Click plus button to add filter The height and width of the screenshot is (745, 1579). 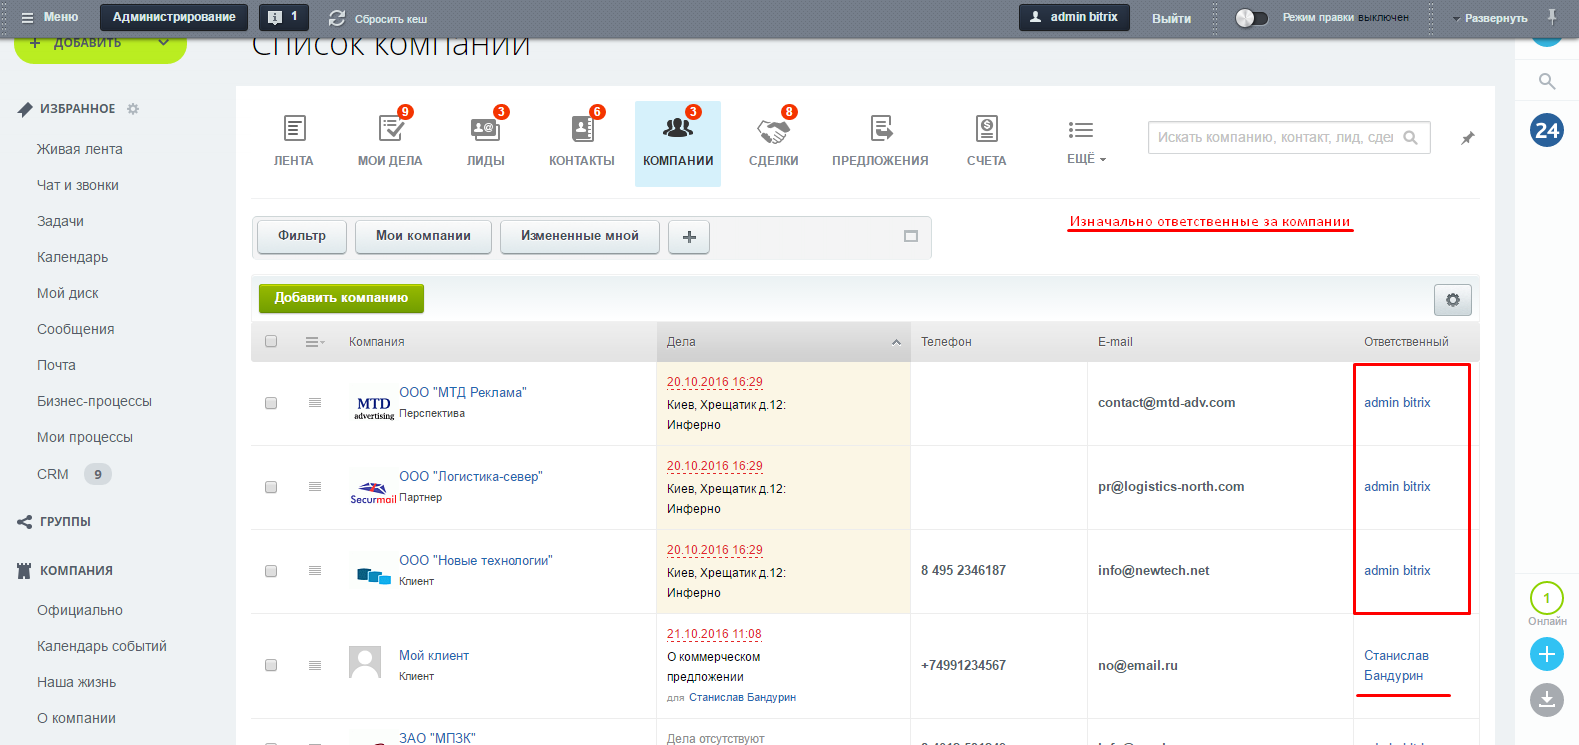(689, 237)
